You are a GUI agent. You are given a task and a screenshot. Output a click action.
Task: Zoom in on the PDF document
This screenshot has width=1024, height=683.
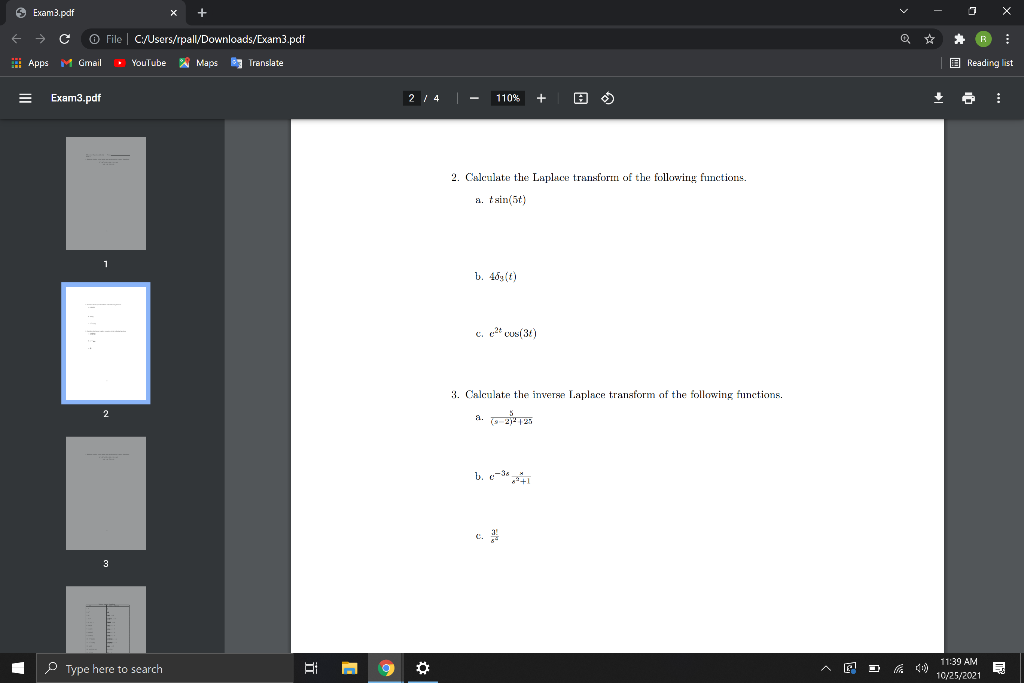(540, 98)
